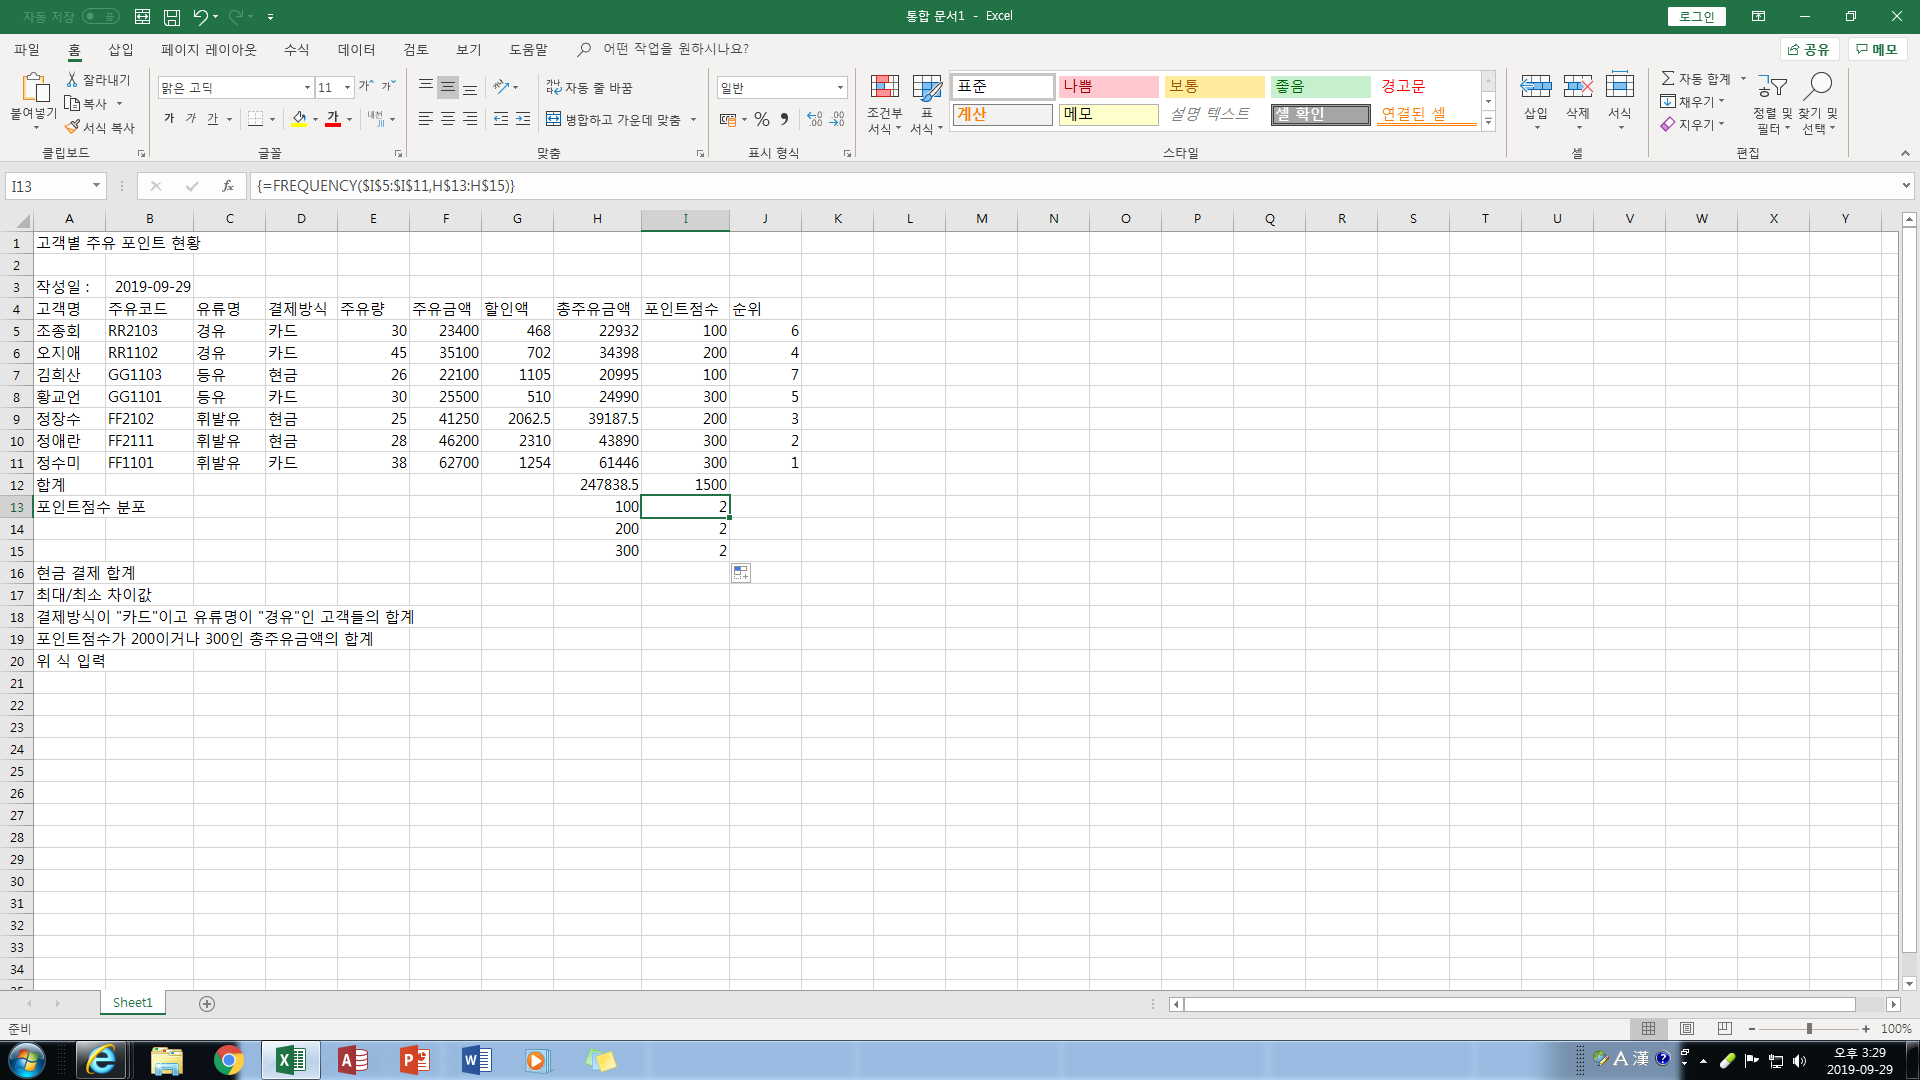This screenshot has width=1920, height=1080.
Task: Click the insert function fx icon
Action: (x=228, y=186)
